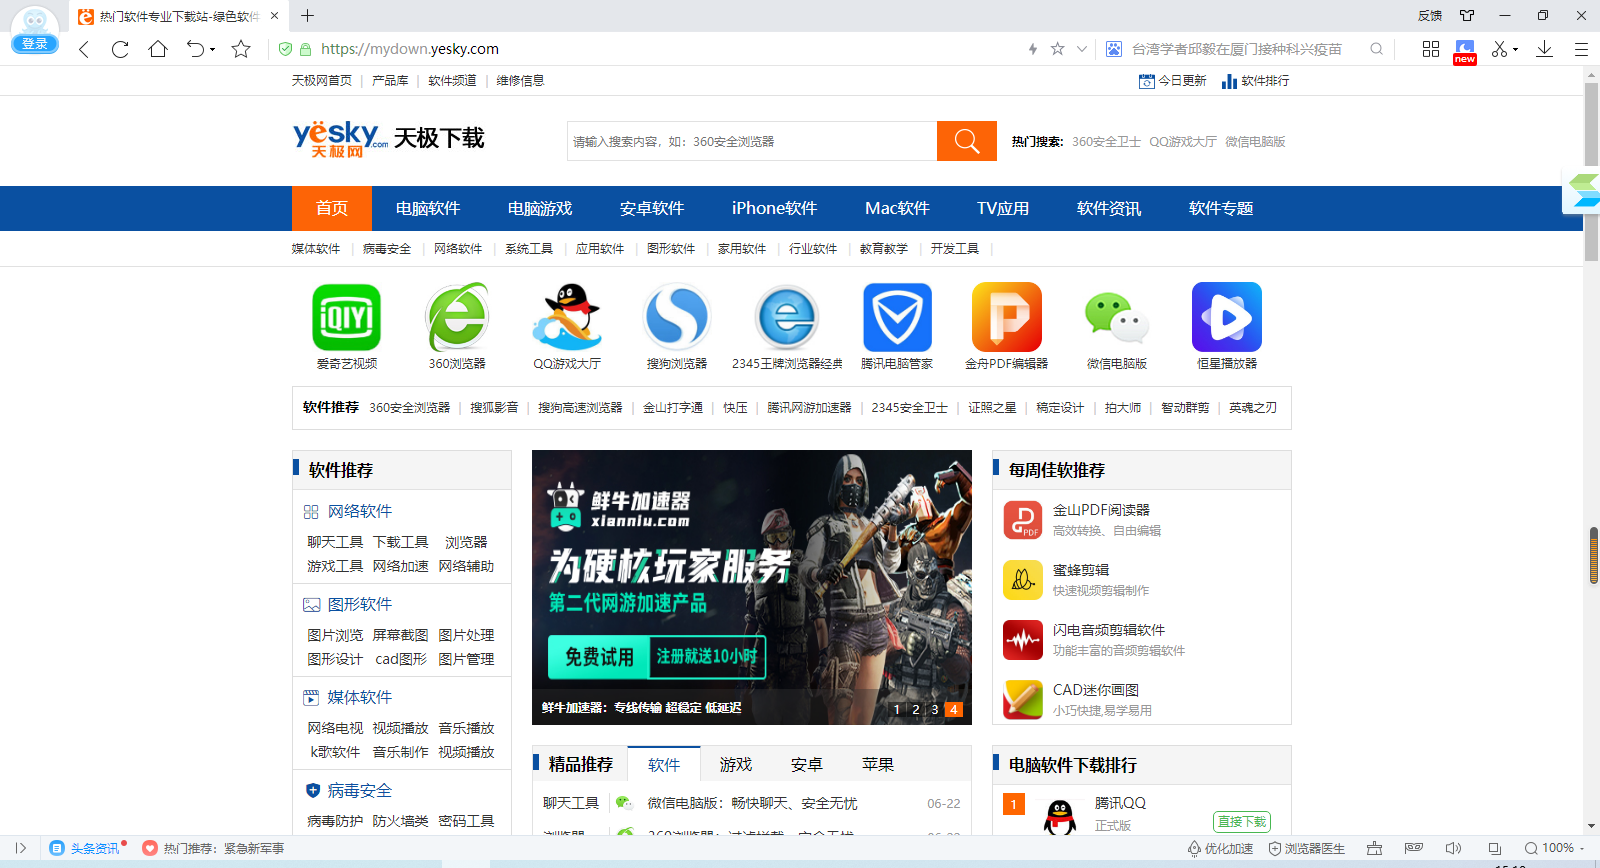Open the 软件专题 navigation menu
This screenshot has width=1600, height=868.
tap(1221, 208)
